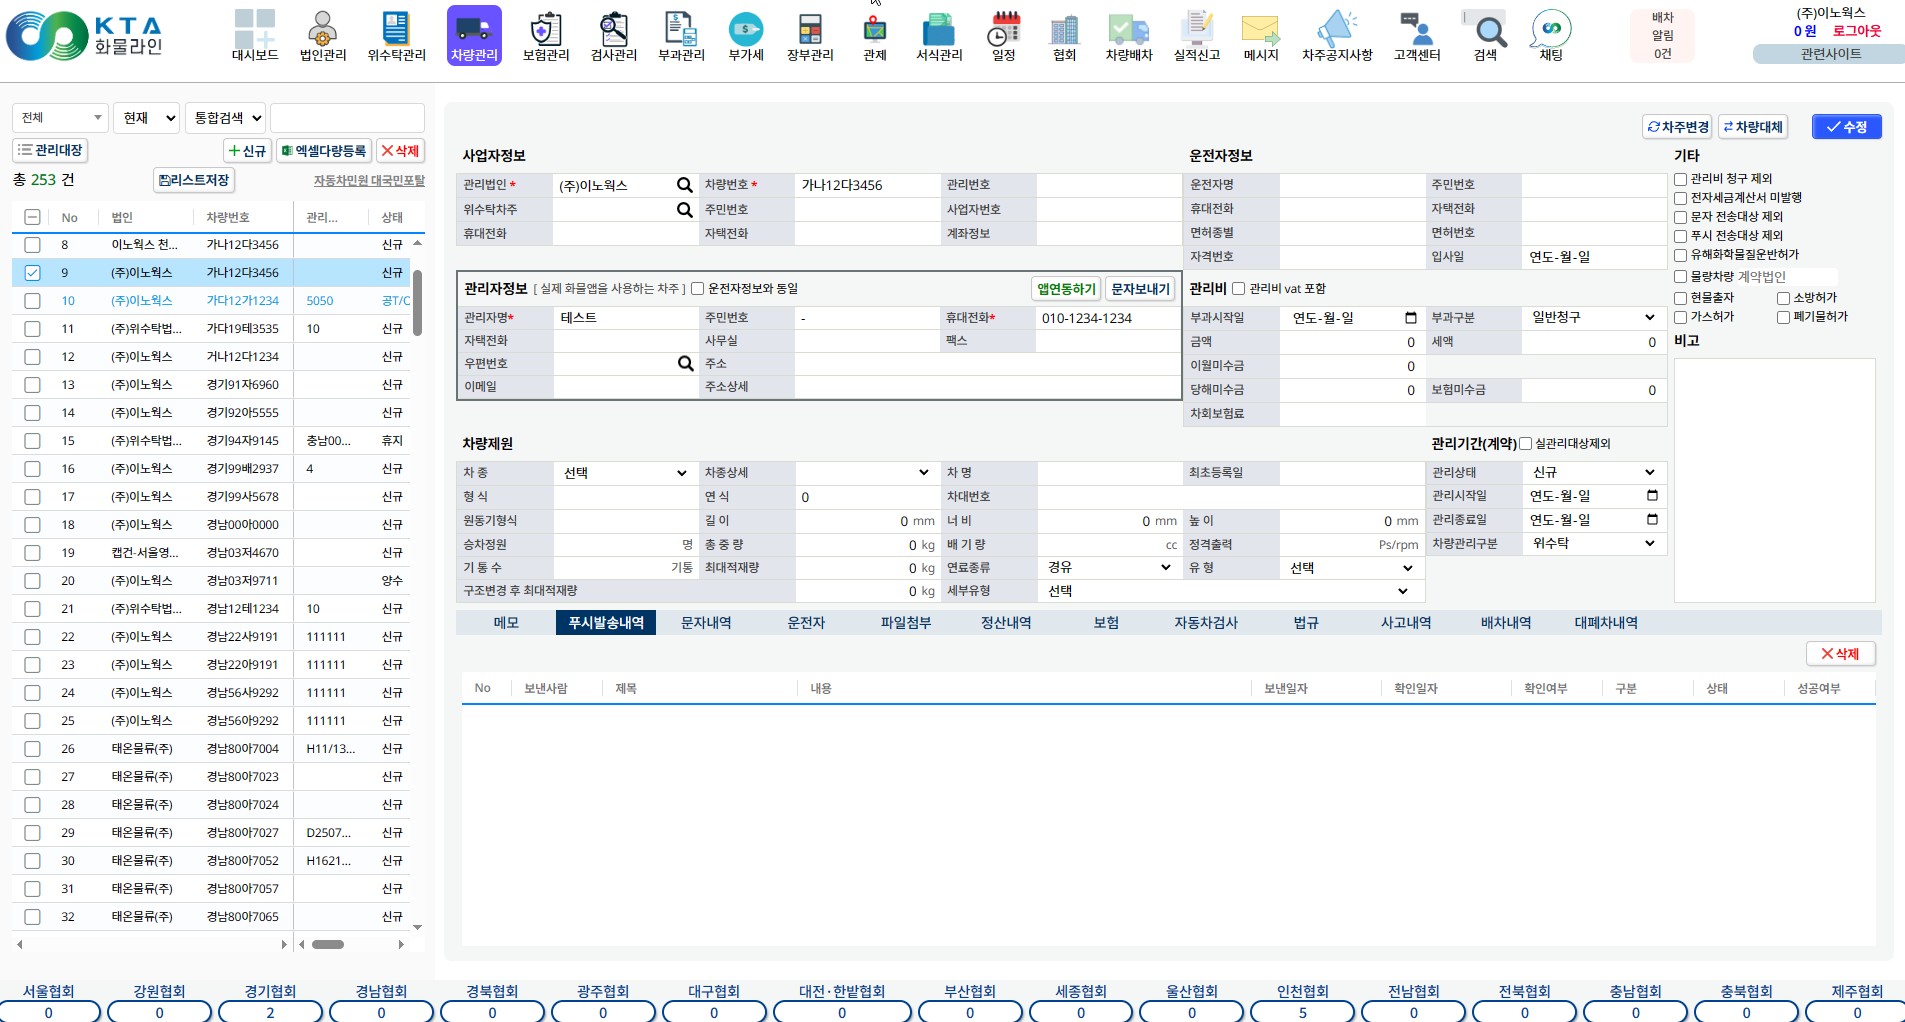Expand the 연료종류 경유 dropdown
Viewport: 1905px width, 1022px height.
[1108, 568]
